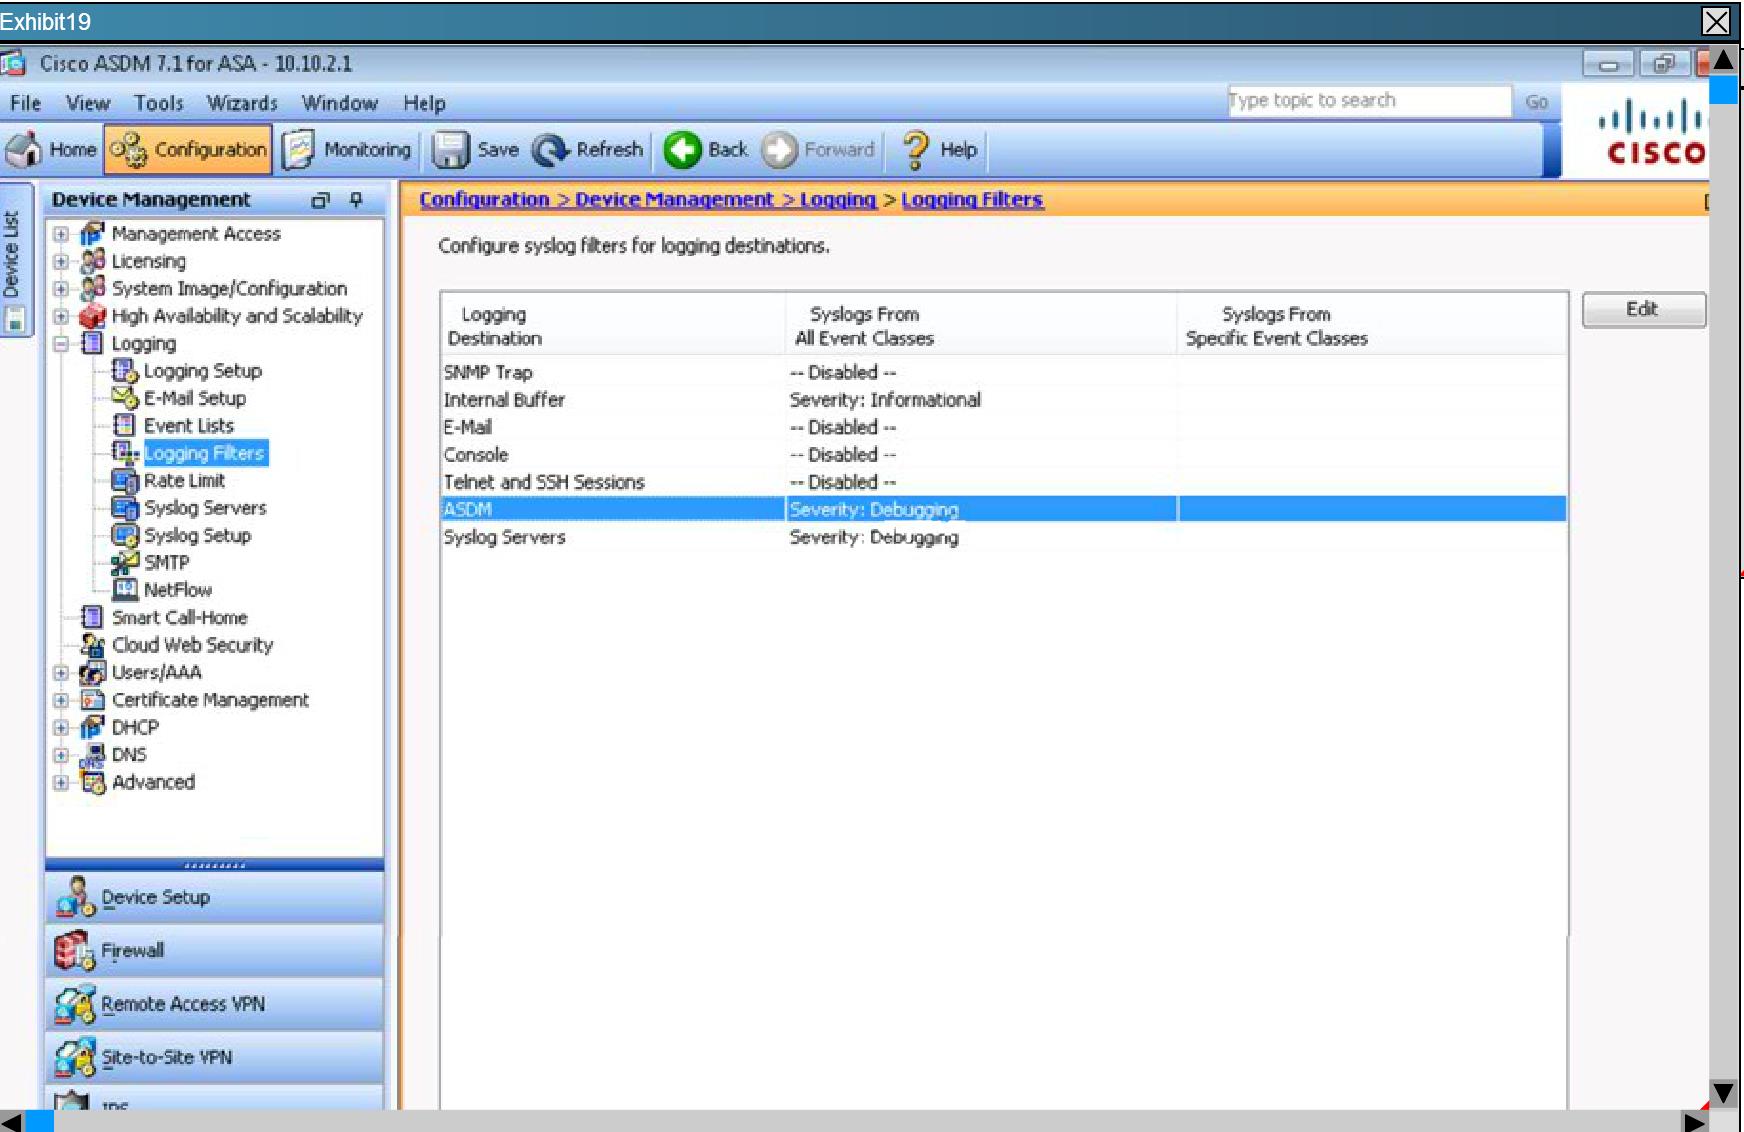The image size is (1744, 1132).
Task: Select Logging Filters in the tree
Action: (205, 453)
